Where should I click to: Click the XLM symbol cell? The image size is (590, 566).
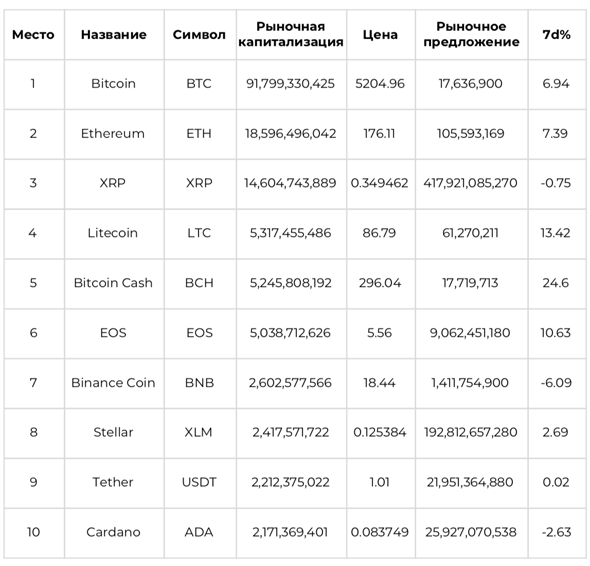[198, 432]
